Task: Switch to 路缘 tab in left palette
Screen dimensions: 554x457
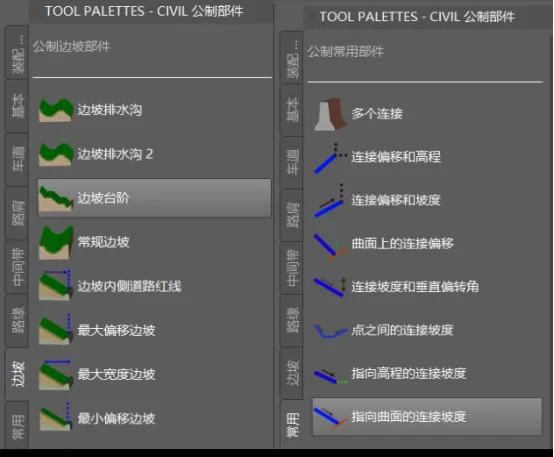Action: (x=17, y=321)
